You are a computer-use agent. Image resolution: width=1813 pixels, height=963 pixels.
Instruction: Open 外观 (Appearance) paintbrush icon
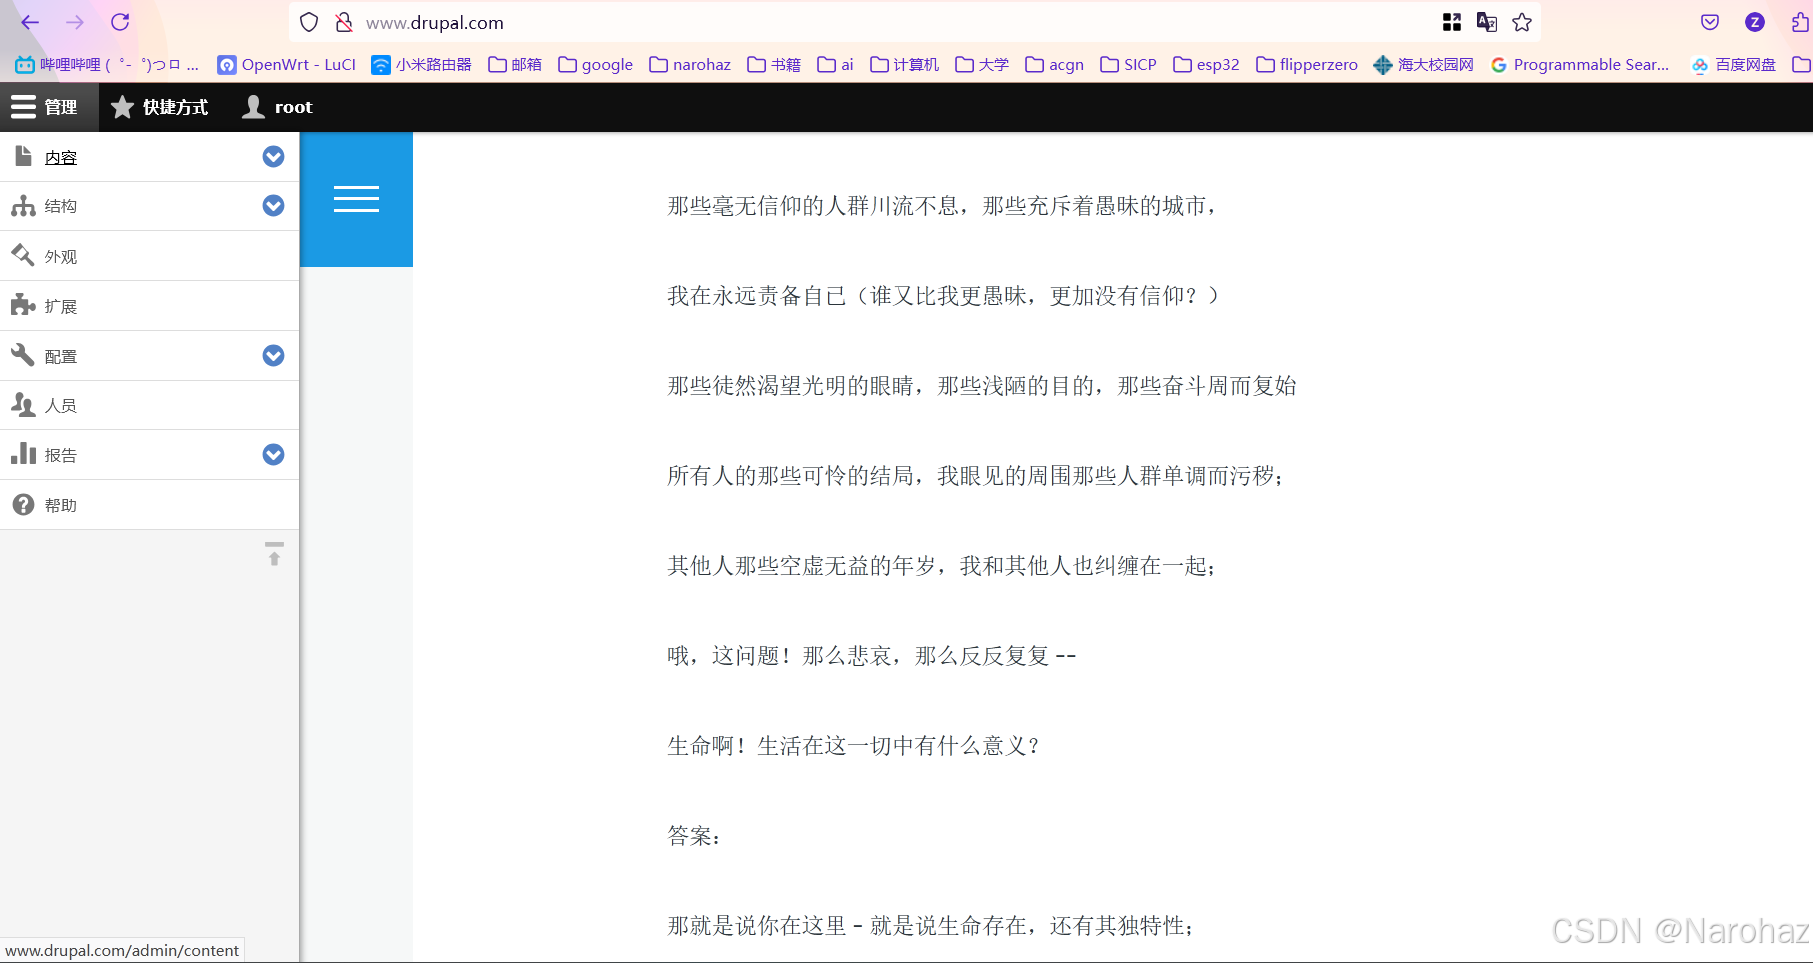23,255
